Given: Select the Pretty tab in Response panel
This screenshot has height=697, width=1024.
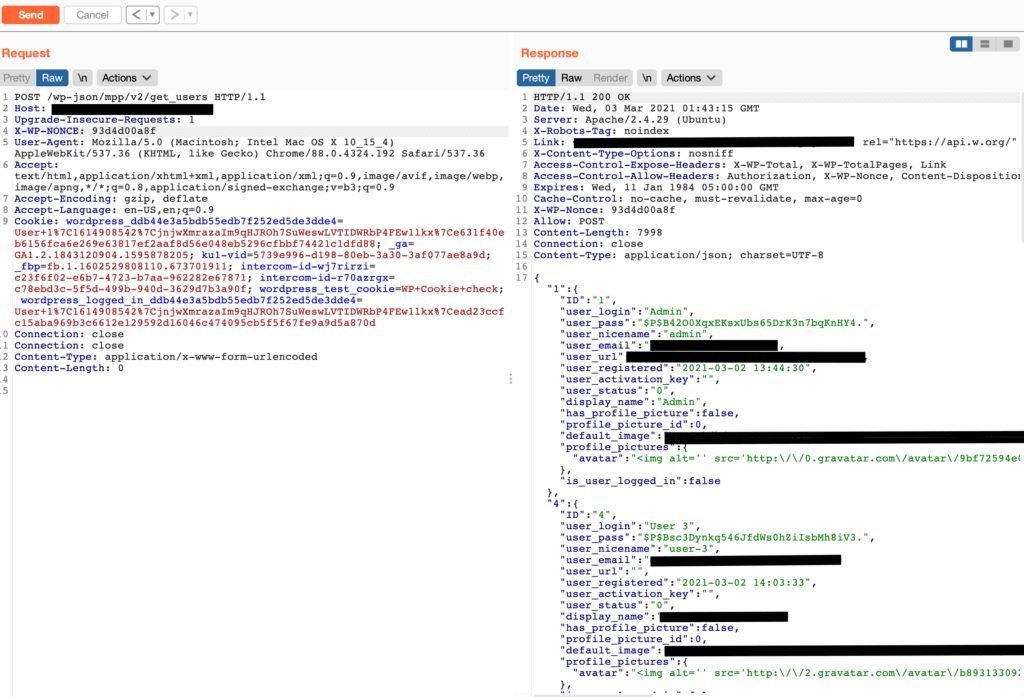Looking at the screenshot, I should [x=536, y=78].
